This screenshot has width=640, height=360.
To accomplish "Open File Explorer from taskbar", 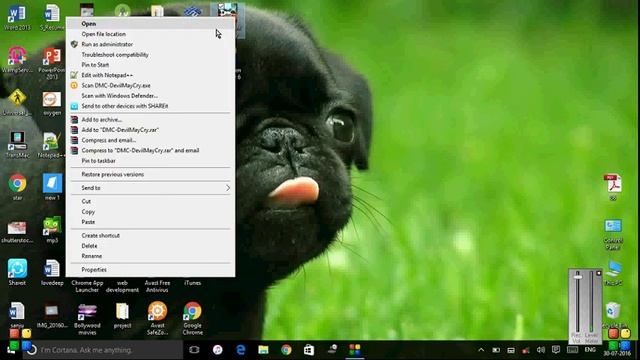I will tap(263, 350).
